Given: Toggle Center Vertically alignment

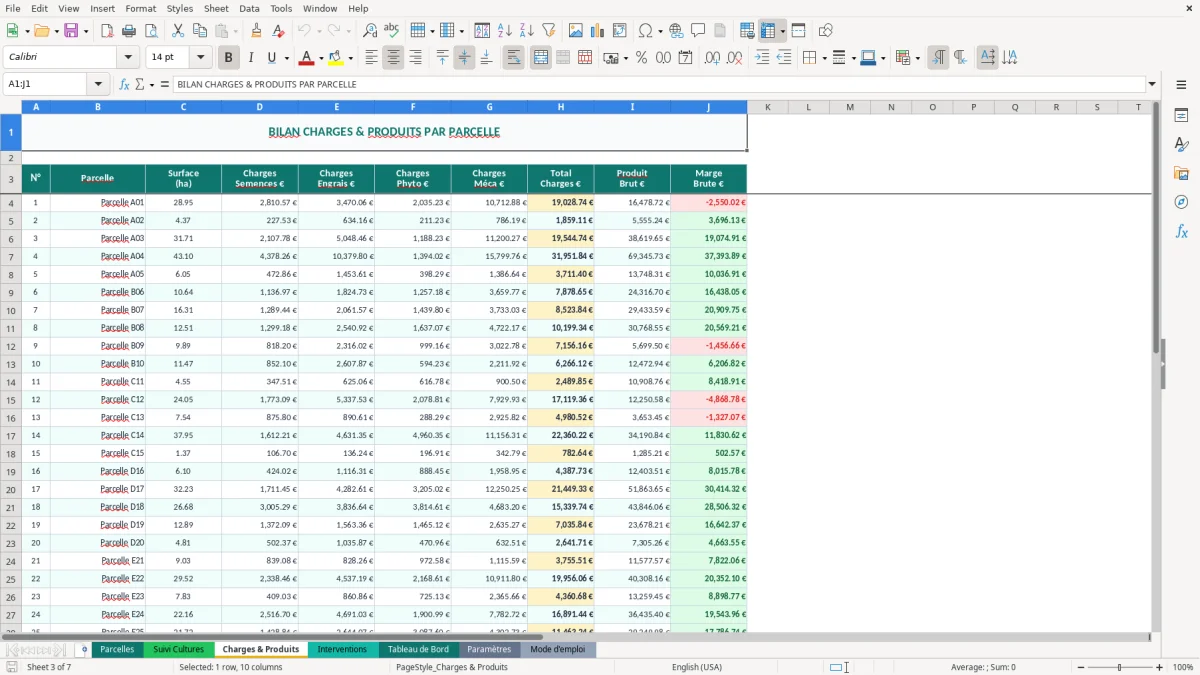Looking at the screenshot, I should pos(464,58).
